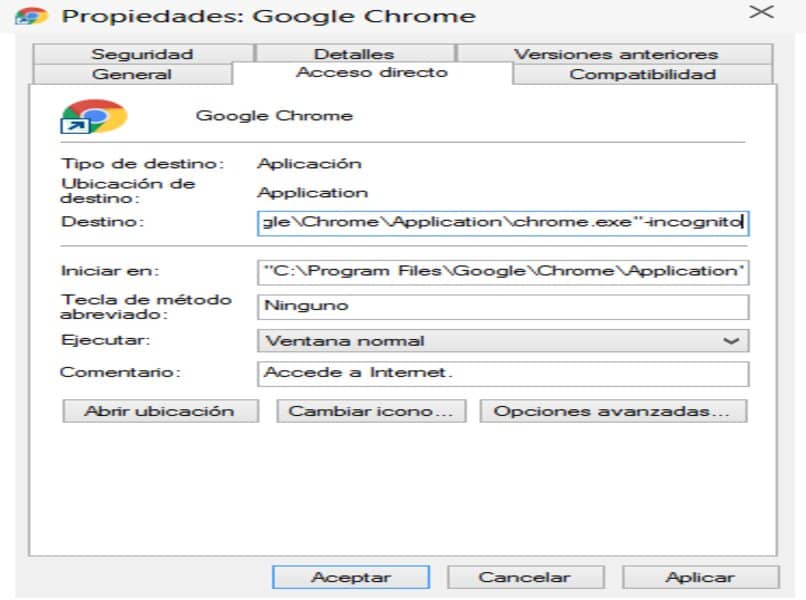This screenshot has width=806, height=600.
Task: Click the 'Tipo de destino:' label
Action: coord(142,163)
